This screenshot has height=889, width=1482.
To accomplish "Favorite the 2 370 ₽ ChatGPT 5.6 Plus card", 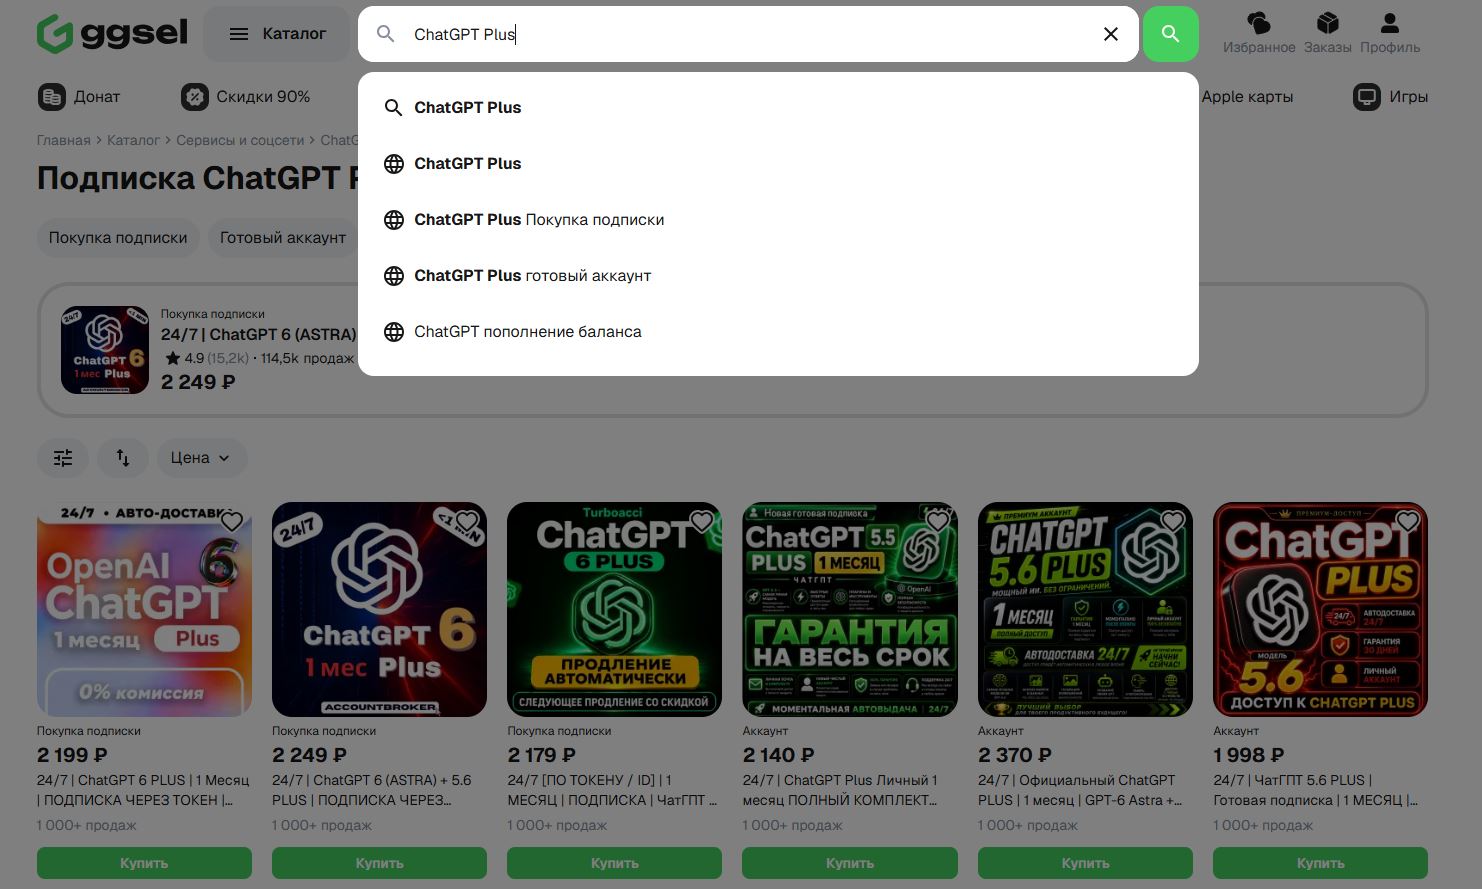I will [1173, 521].
